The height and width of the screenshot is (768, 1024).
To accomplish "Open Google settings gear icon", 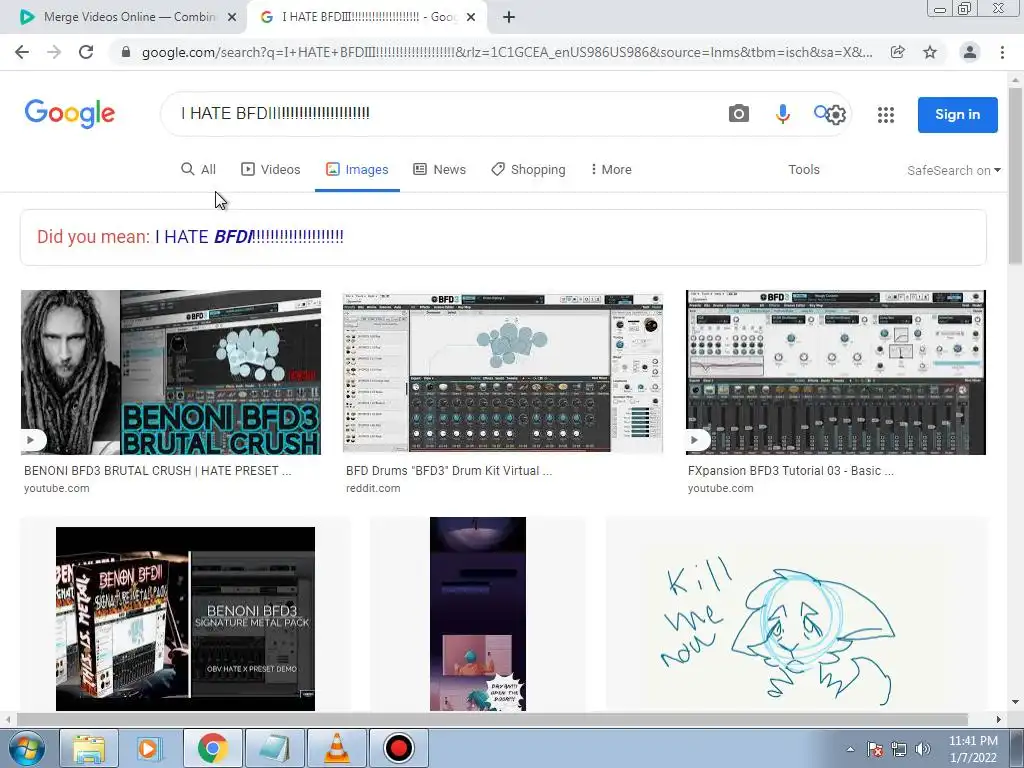I will point(836,115).
